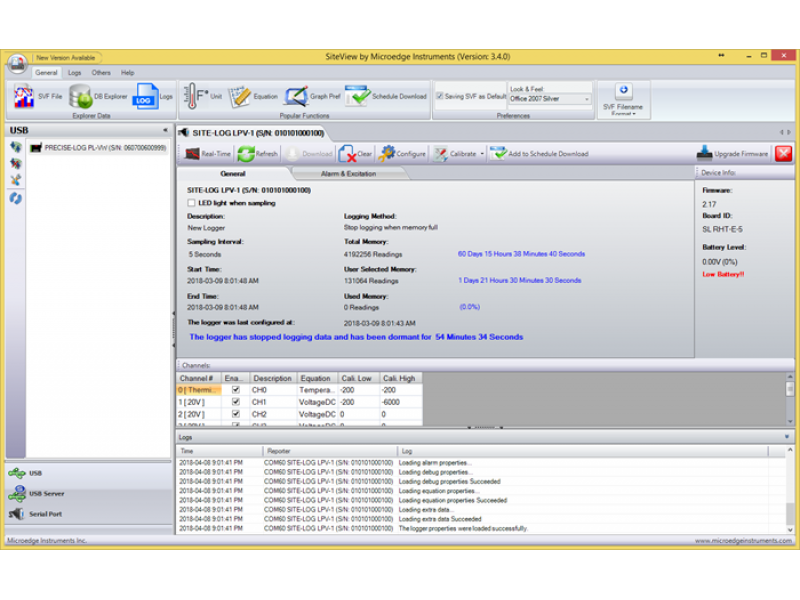The image size is (800, 600).
Task: Uncheck the enable box for channel CH1
Action: [236, 402]
